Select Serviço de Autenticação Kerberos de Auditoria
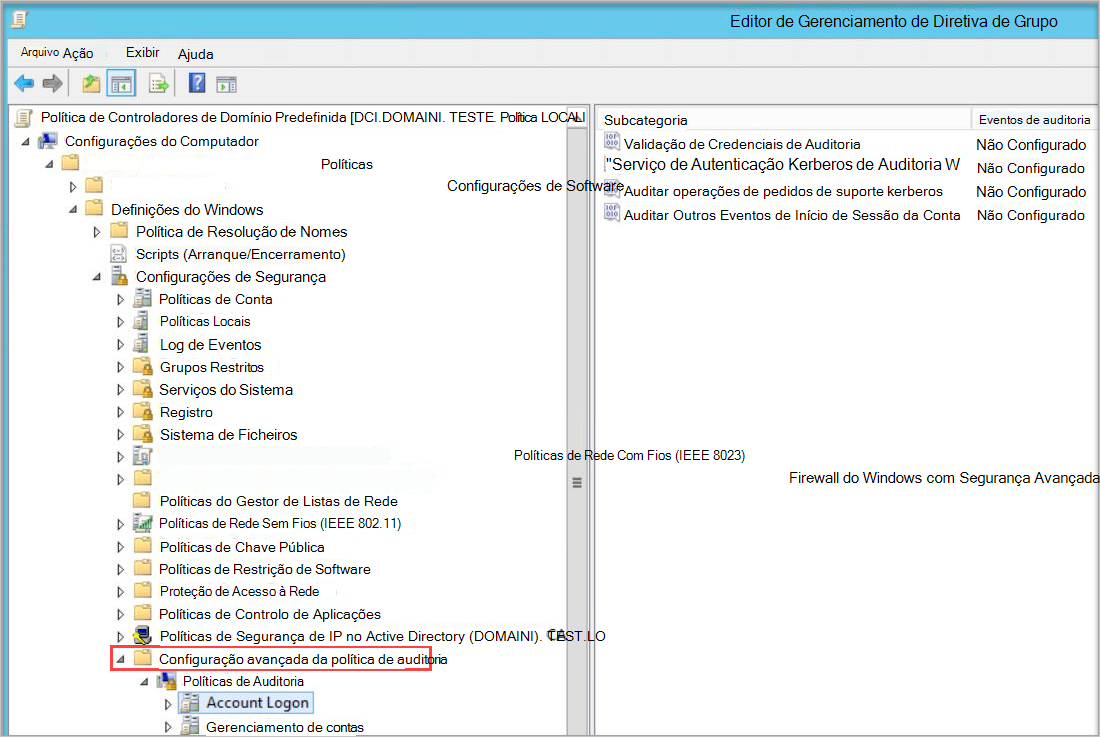The width and height of the screenshot is (1100, 737). [x=783, y=165]
